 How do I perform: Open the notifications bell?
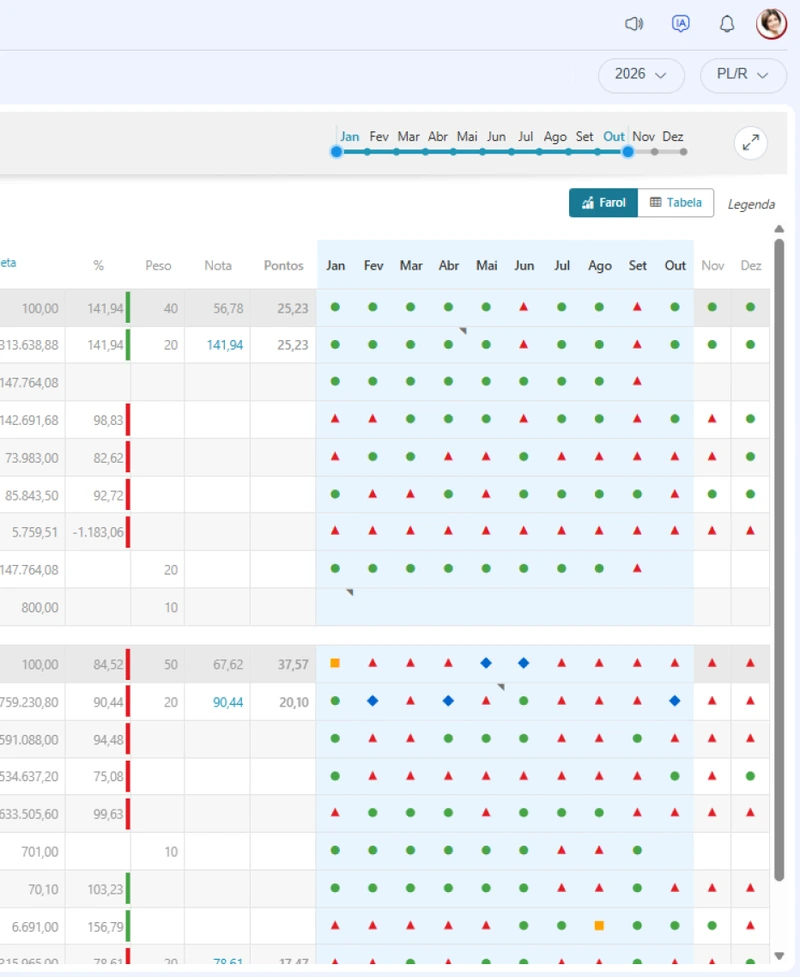[726, 24]
